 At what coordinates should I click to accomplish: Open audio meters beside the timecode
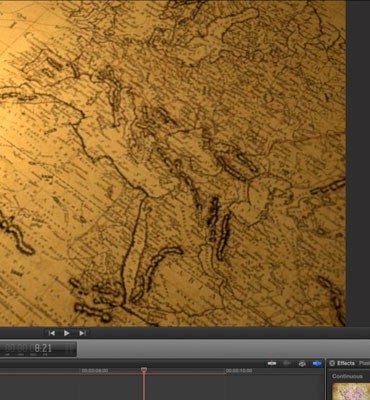(x=70, y=349)
